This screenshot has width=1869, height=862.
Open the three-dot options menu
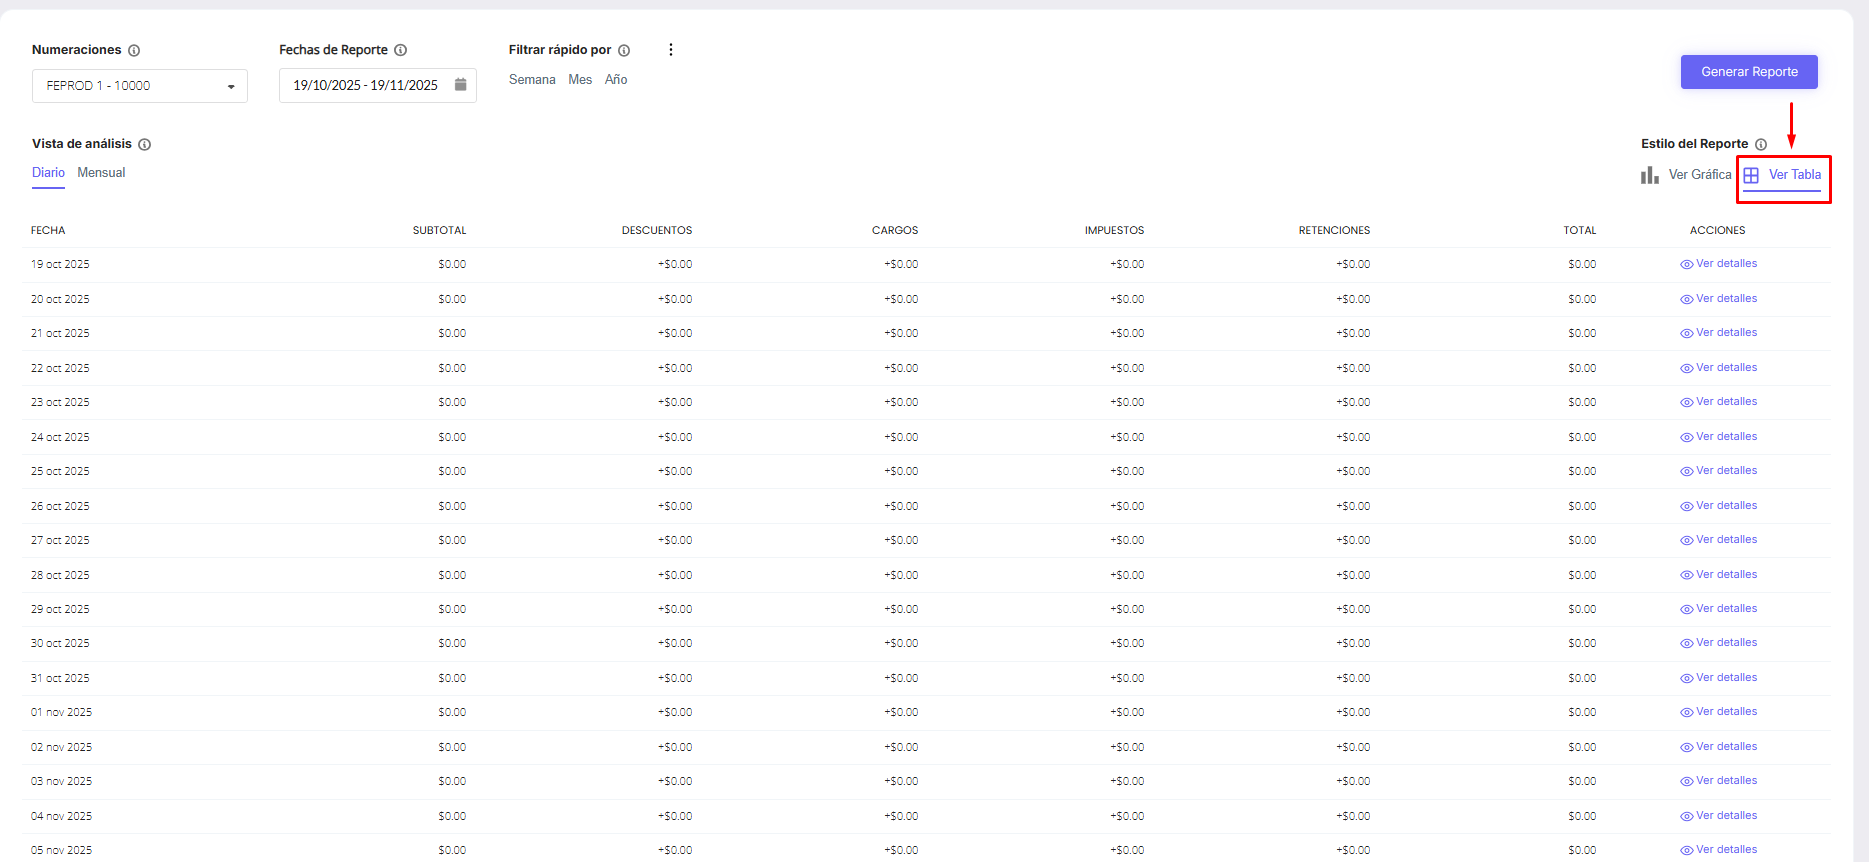671,50
